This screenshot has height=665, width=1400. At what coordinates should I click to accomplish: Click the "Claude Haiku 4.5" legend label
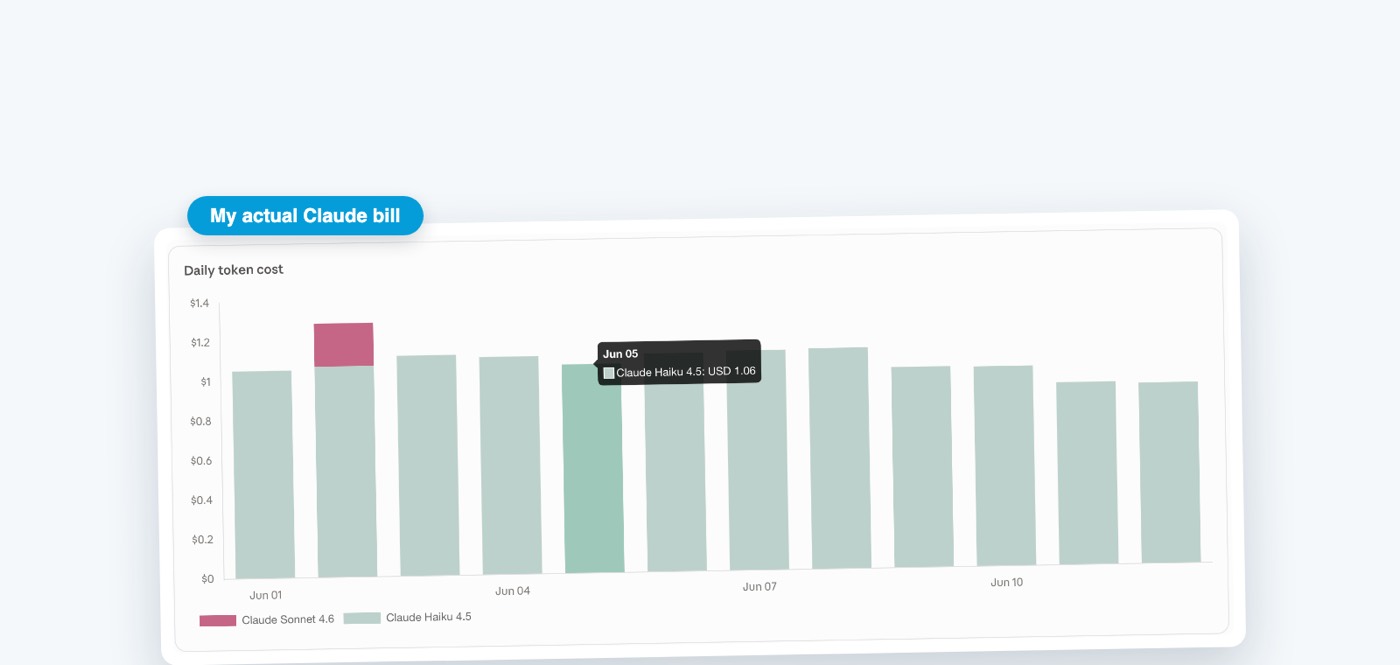[x=429, y=617]
